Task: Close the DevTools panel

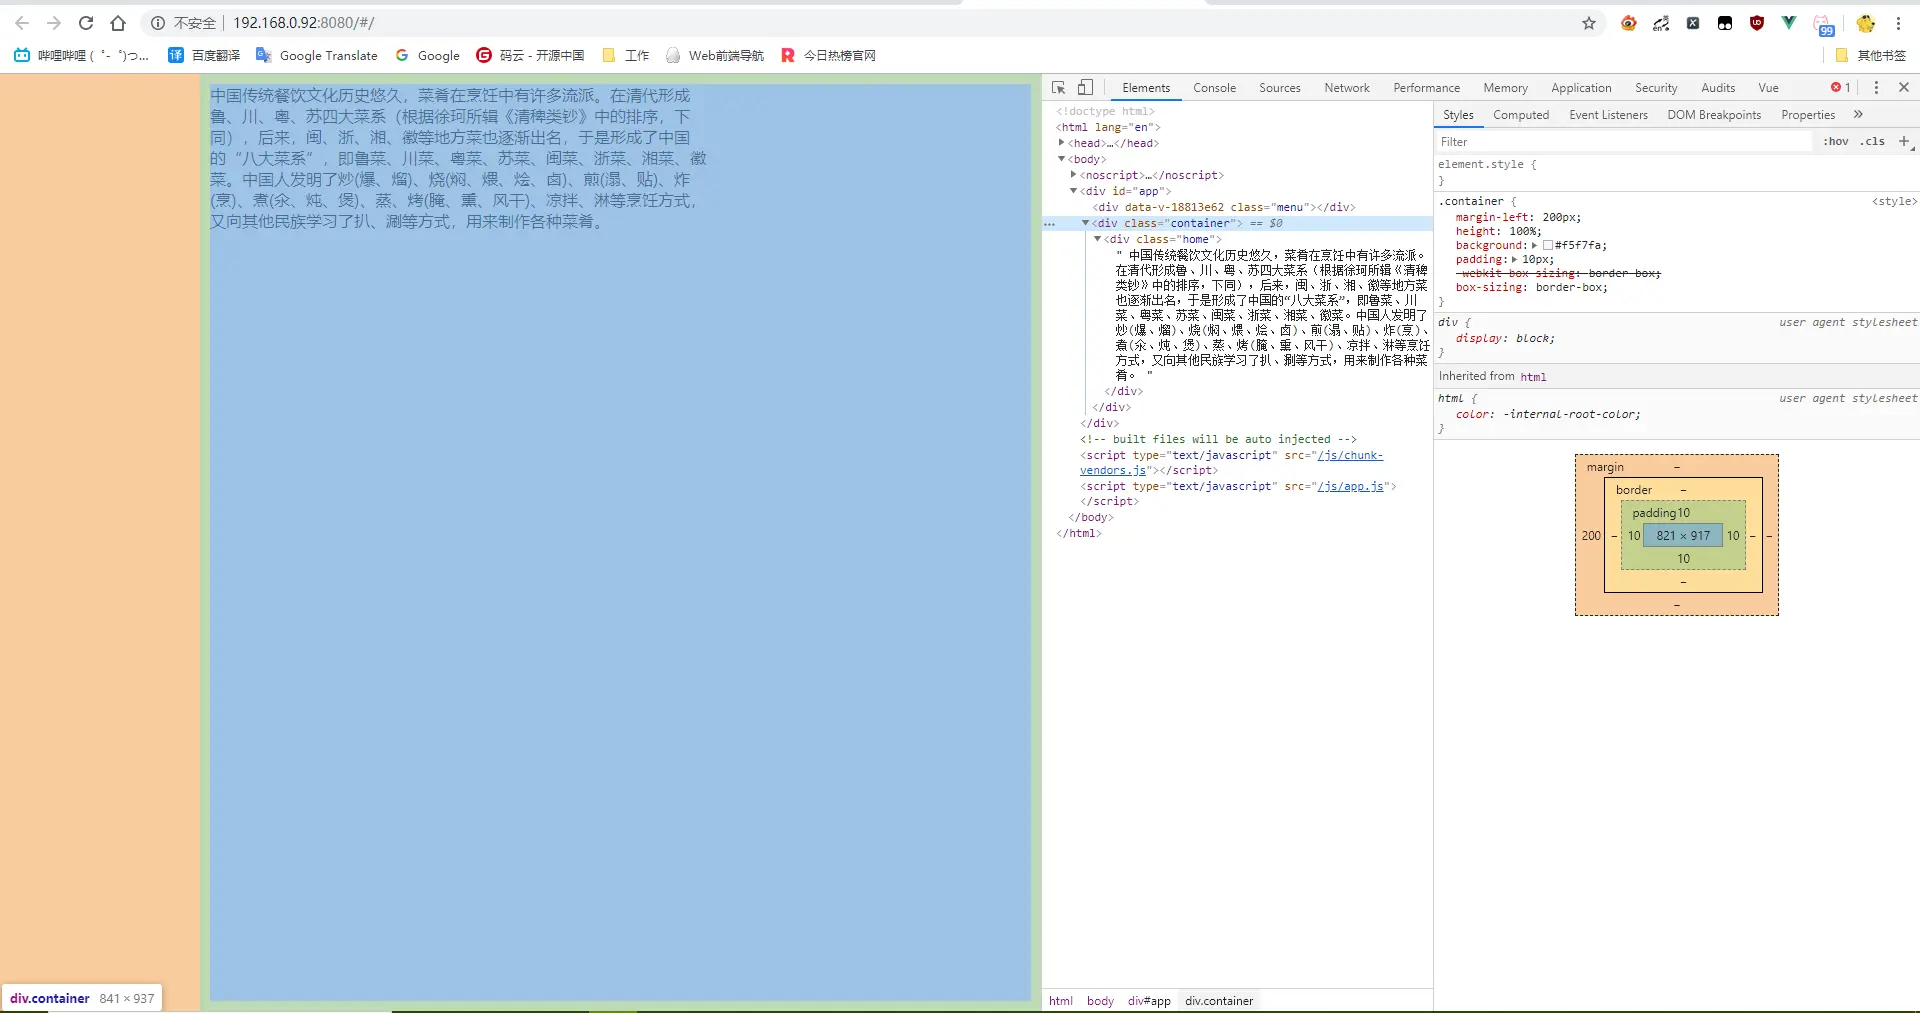Action: [1904, 88]
